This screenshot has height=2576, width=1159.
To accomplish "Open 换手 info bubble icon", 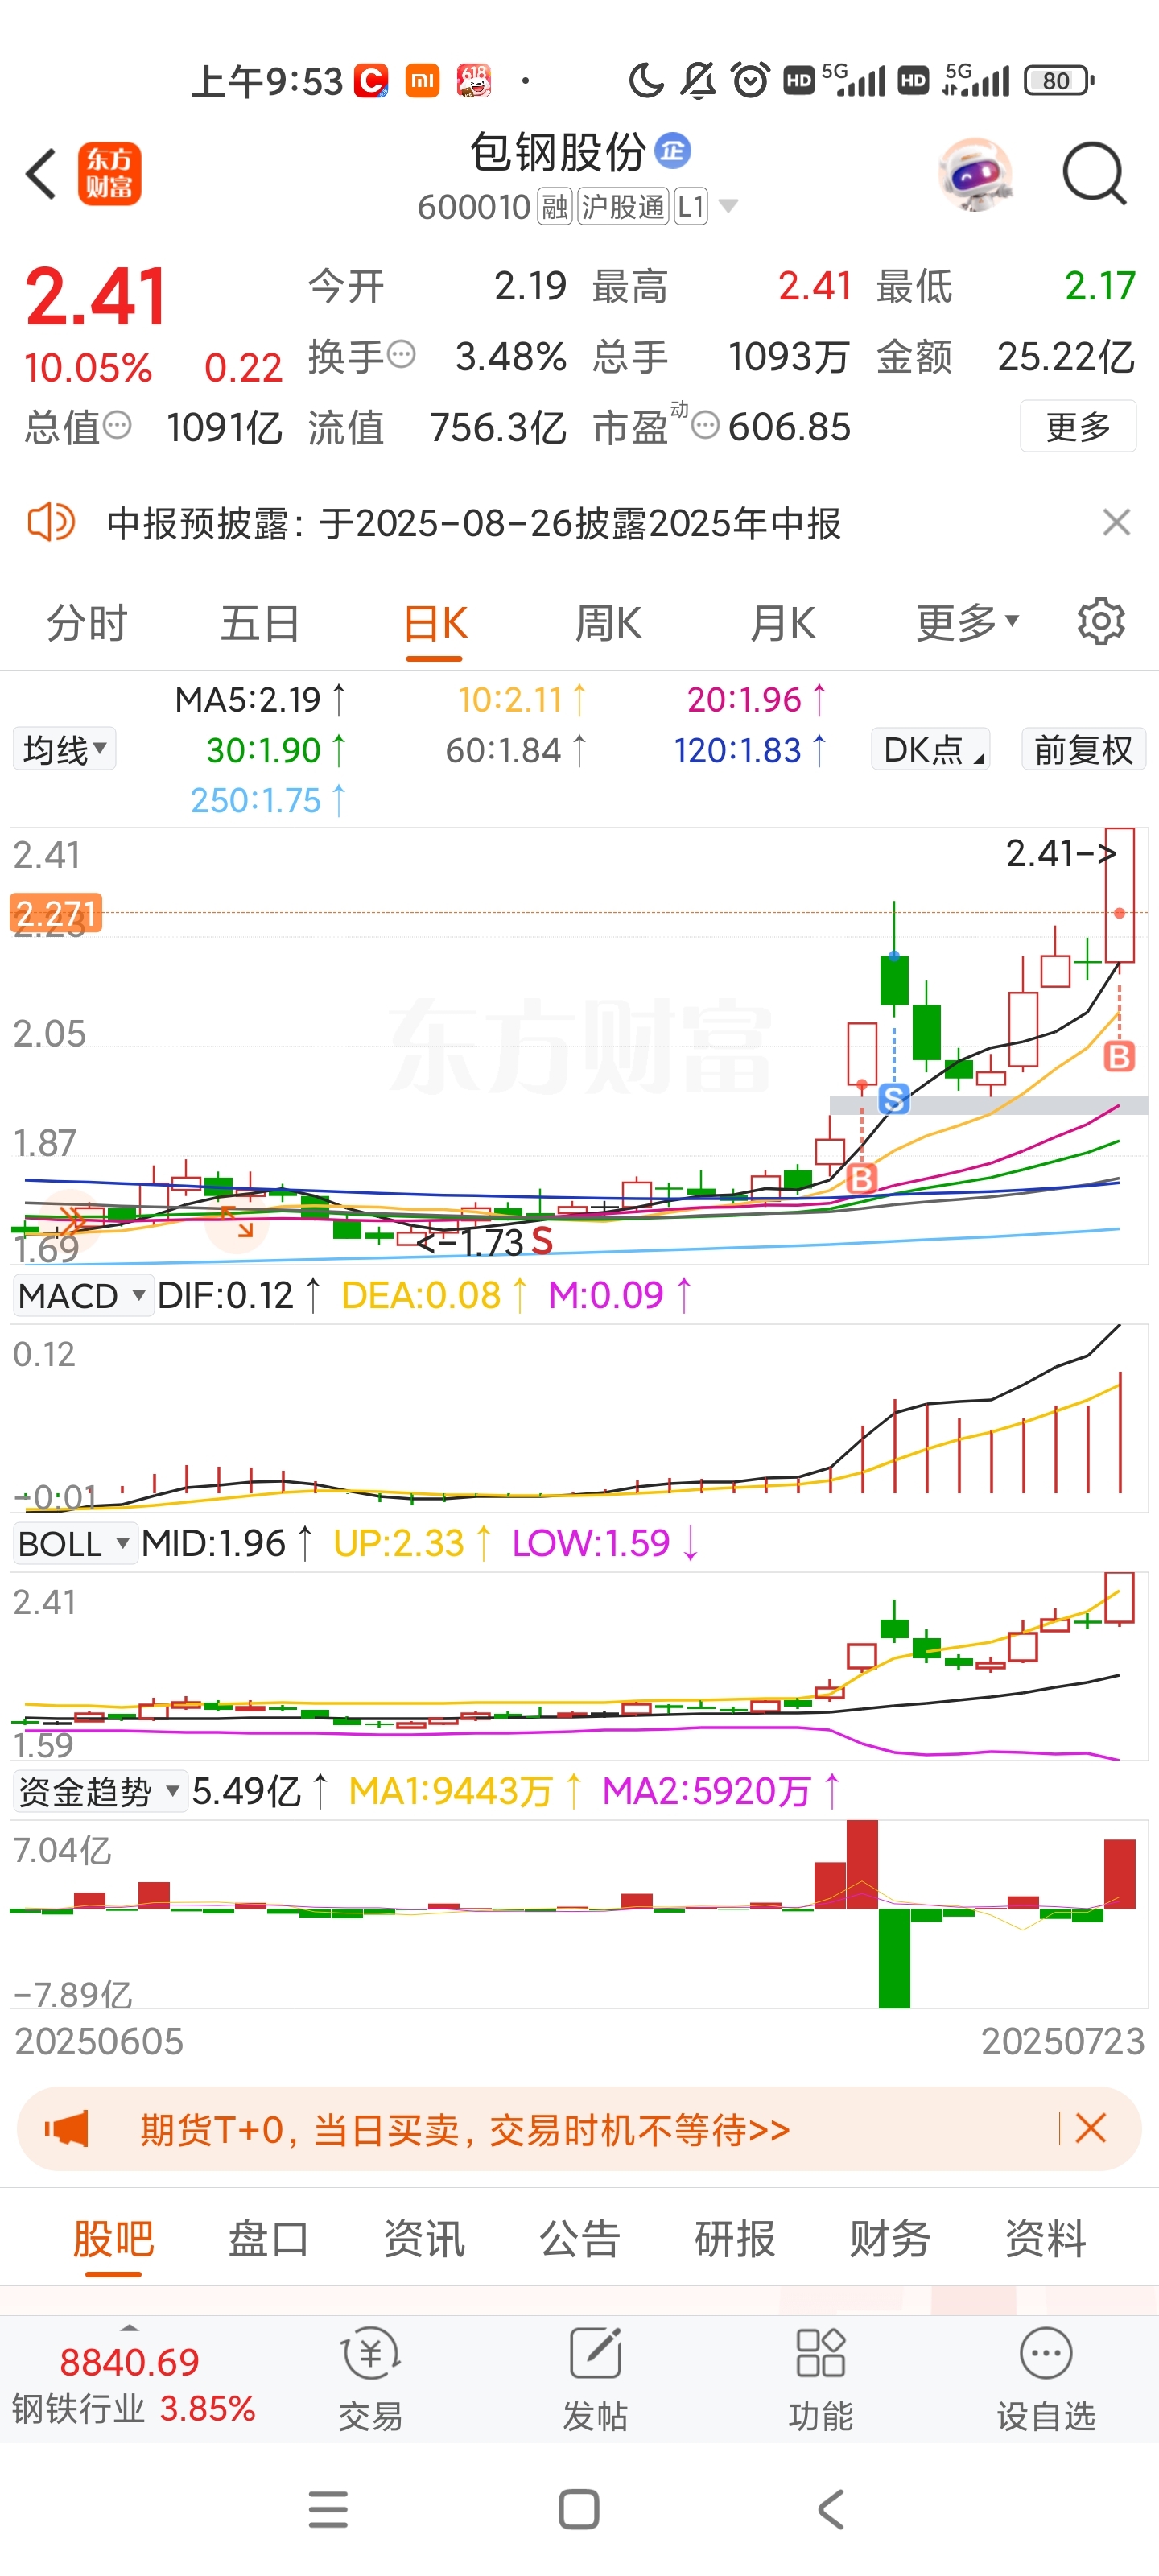I will click(x=401, y=354).
